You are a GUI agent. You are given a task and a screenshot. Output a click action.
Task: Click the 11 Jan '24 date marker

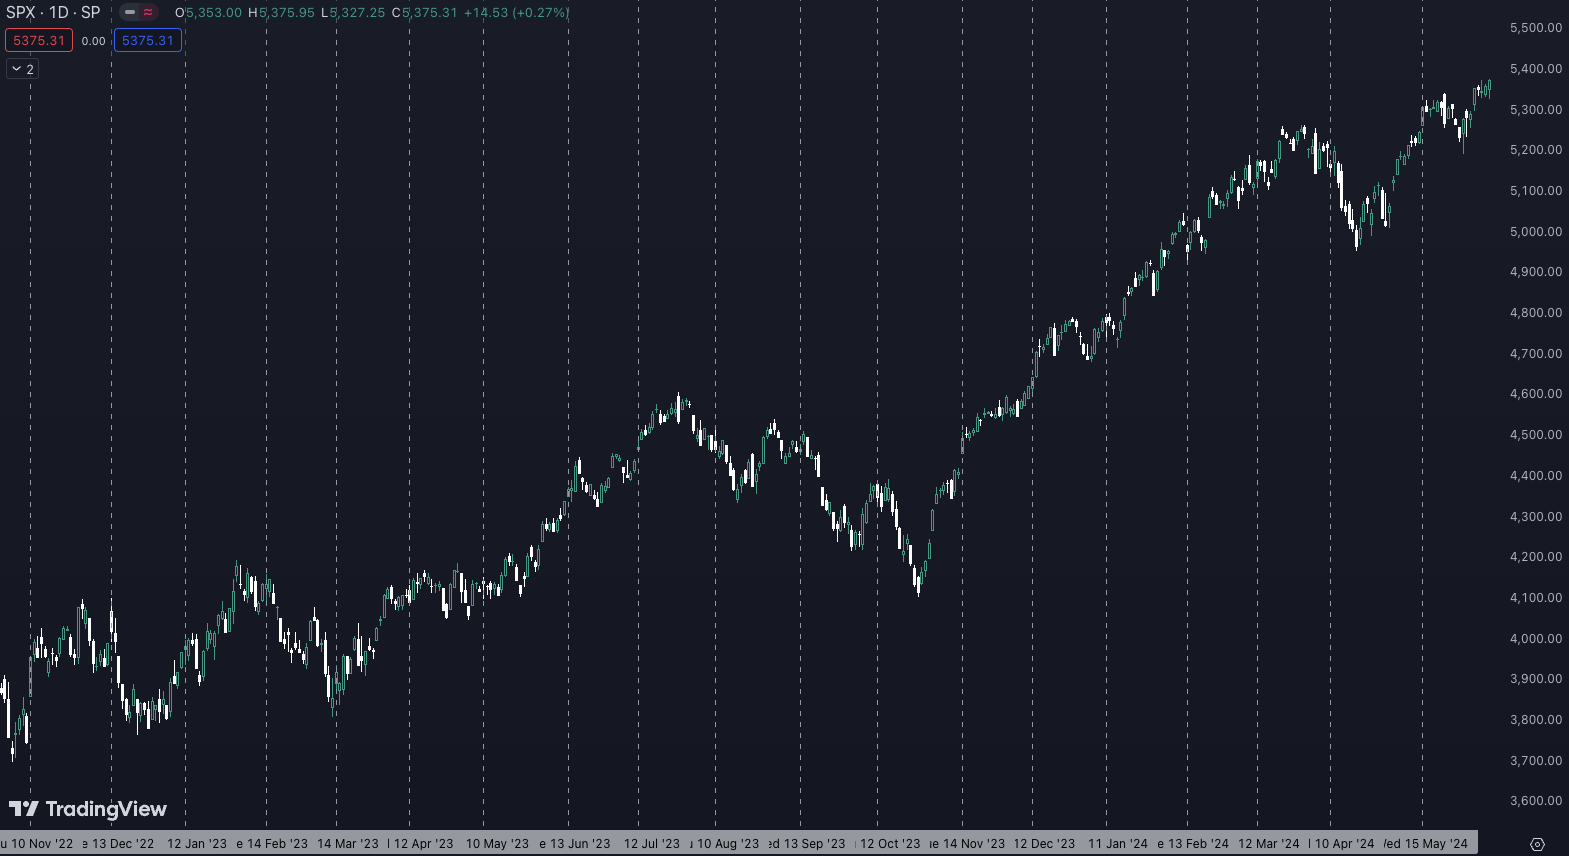click(x=1118, y=844)
